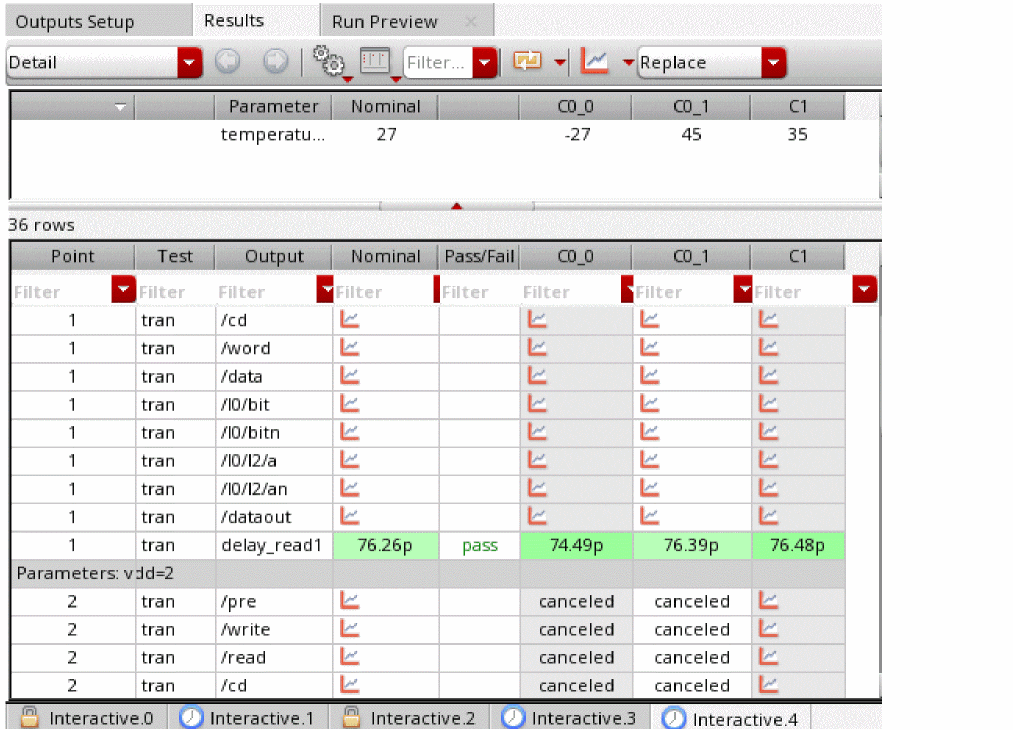Plot the C0_1 waveform for /I0/bit
The height and width of the screenshot is (730, 1013).
tap(650, 404)
